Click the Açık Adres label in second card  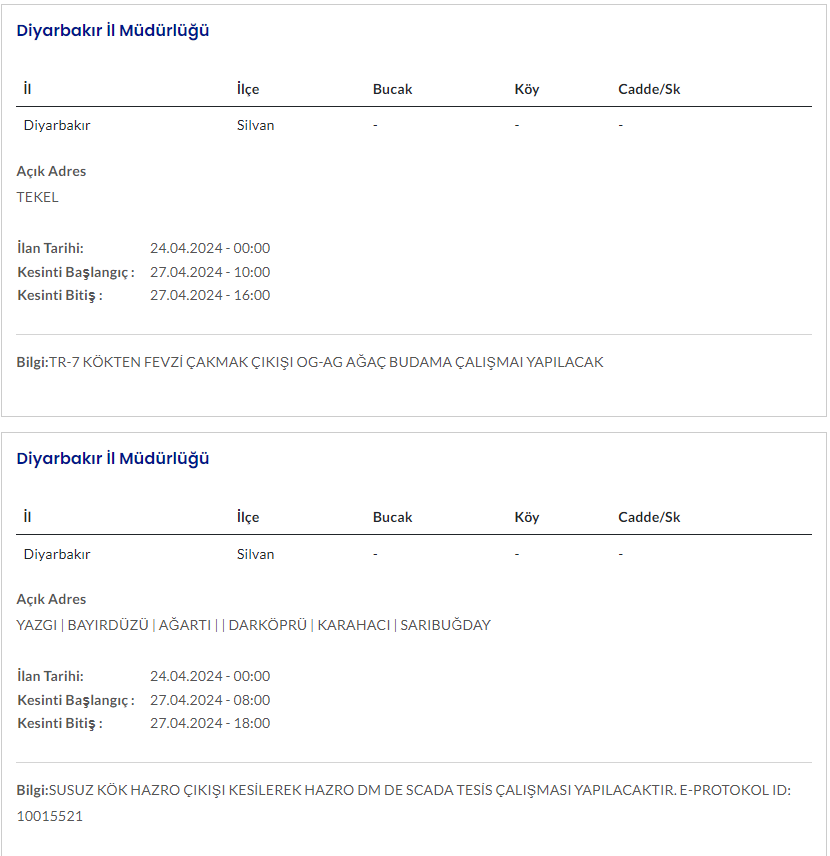[x=51, y=599]
